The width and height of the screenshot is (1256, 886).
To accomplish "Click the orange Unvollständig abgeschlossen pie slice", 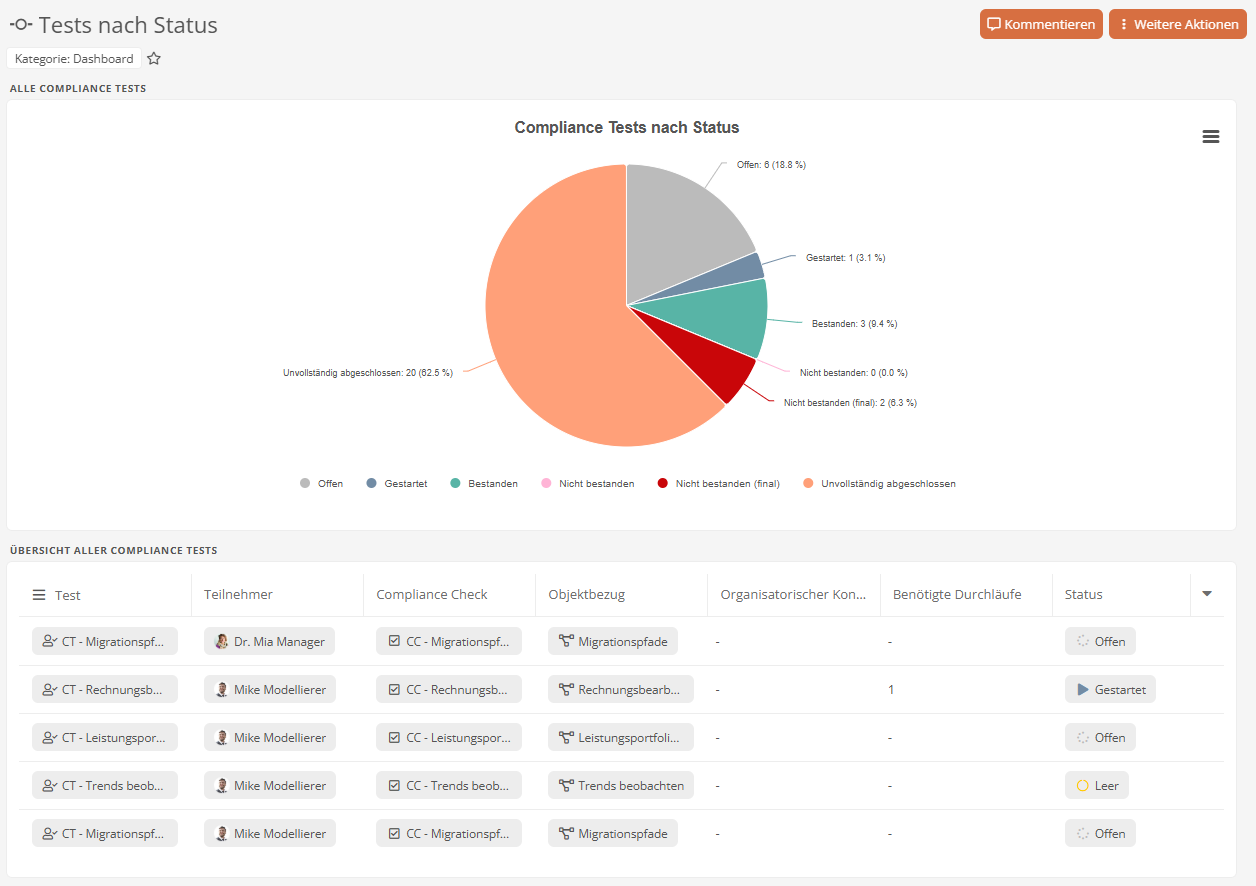I will tap(560, 330).
